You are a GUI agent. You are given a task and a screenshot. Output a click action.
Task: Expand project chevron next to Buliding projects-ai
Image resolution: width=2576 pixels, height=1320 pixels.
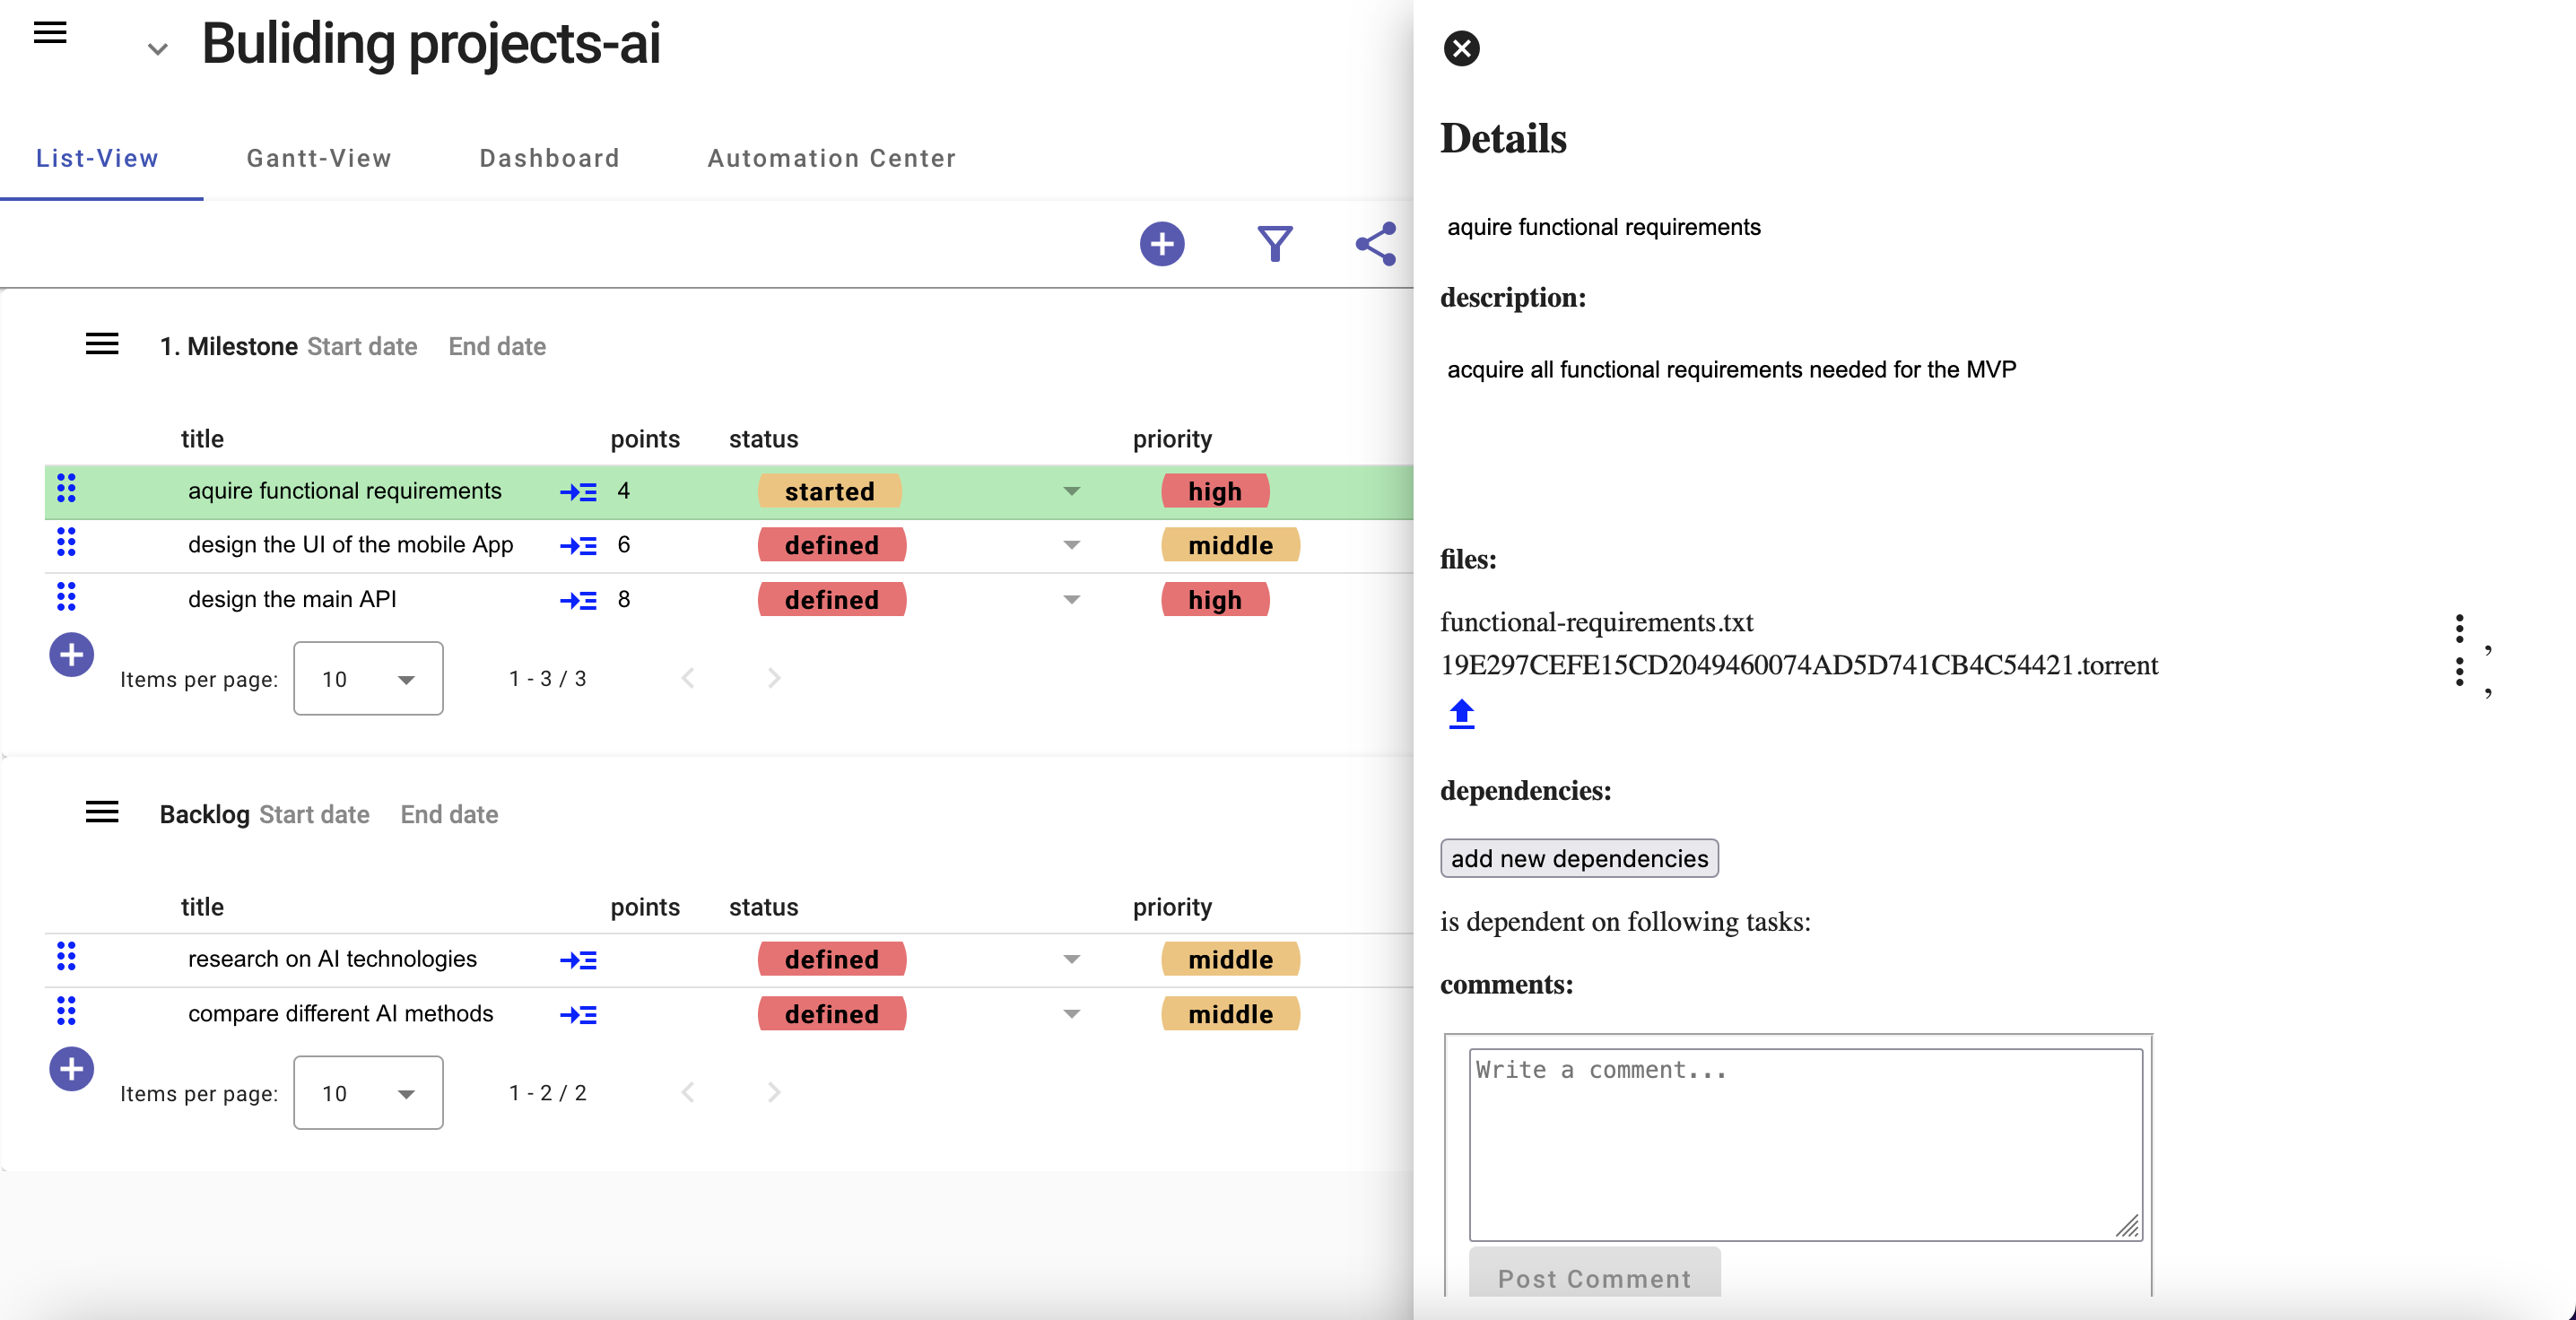click(x=157, y=48)
